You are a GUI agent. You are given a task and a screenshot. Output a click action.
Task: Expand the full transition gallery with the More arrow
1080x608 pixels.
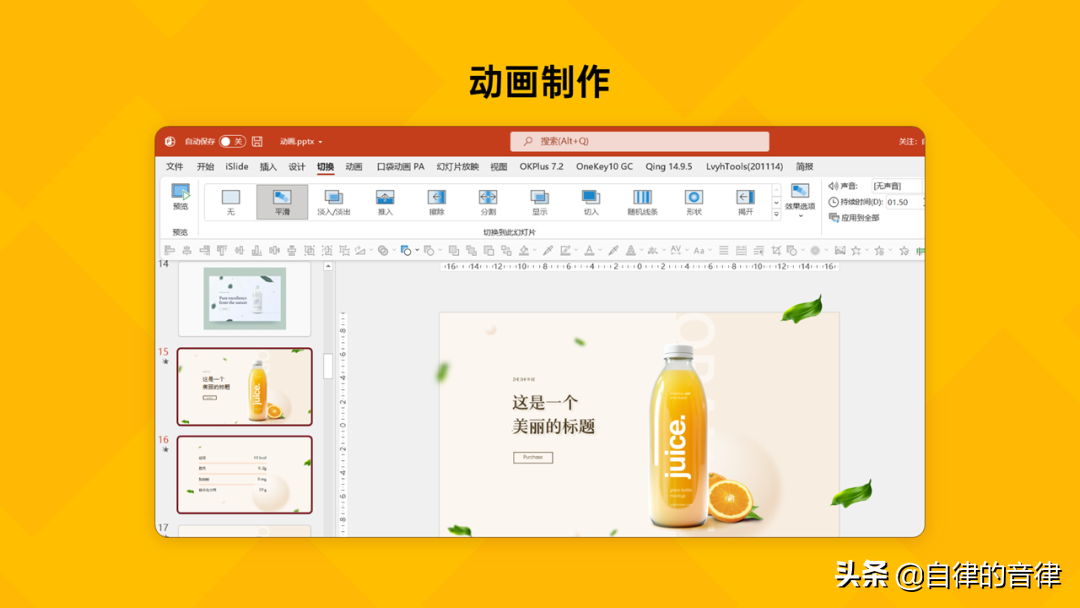pyautogui.click(x=776, y=215)
